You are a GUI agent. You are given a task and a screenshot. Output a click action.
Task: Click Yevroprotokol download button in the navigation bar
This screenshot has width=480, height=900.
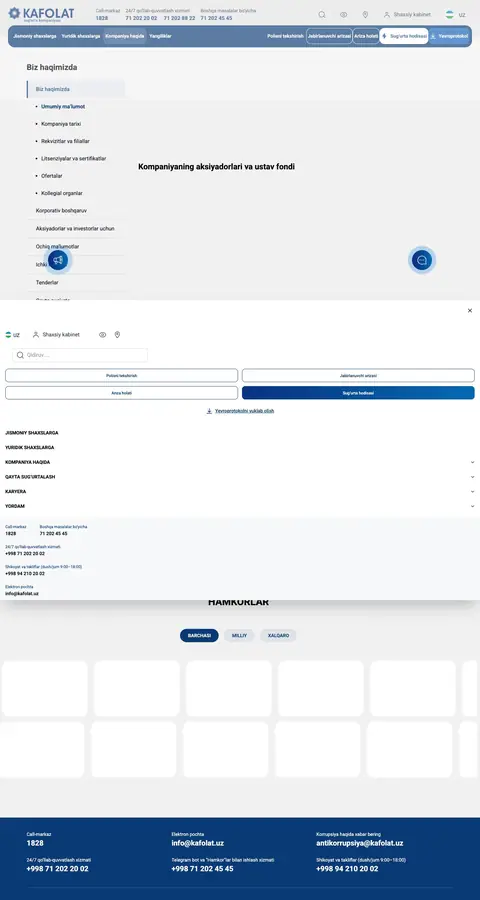point(450,36)
